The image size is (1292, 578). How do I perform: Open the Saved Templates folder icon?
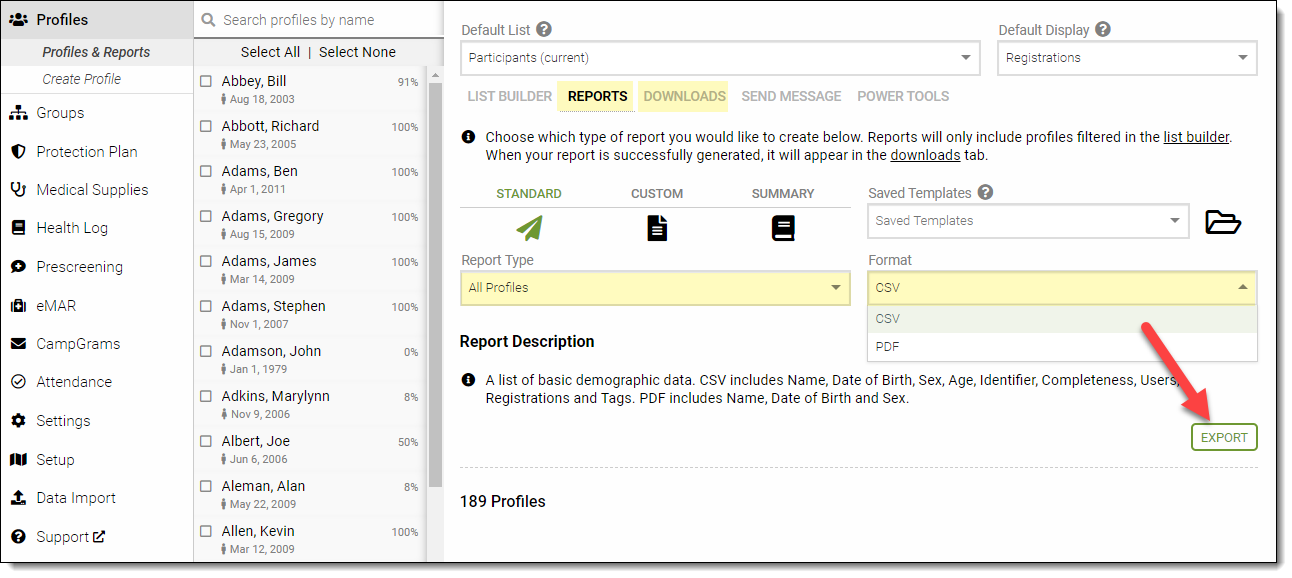pyautogui.click(x=1221, y=222)
